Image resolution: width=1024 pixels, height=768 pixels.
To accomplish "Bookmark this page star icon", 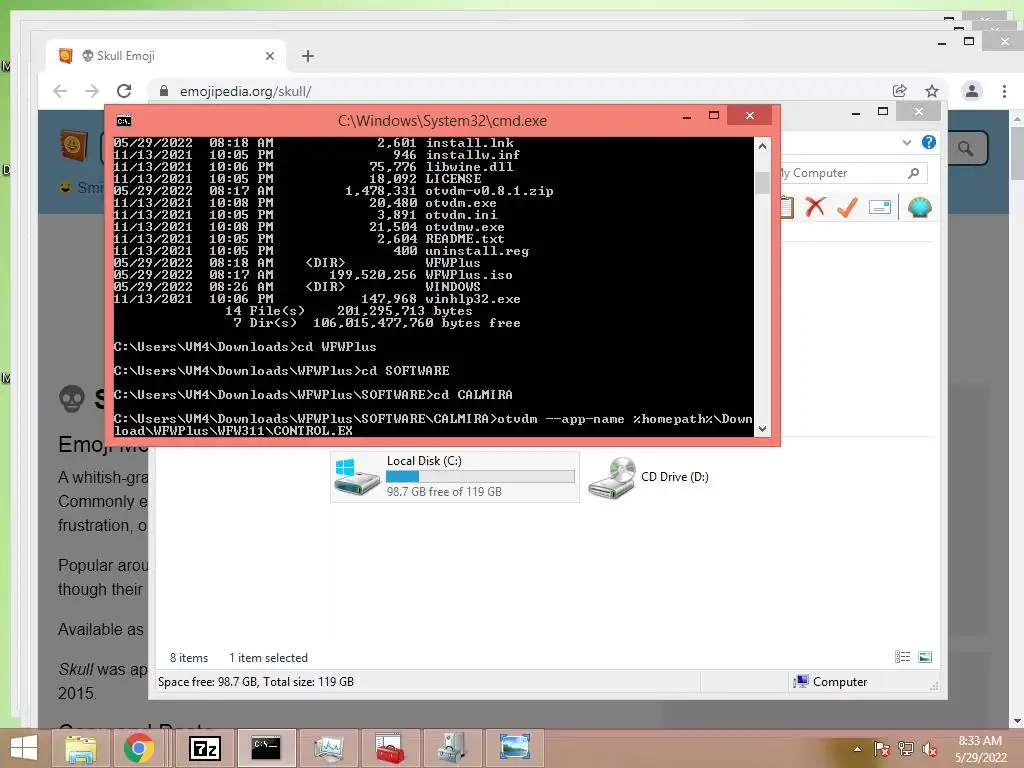I will [932, 91].
